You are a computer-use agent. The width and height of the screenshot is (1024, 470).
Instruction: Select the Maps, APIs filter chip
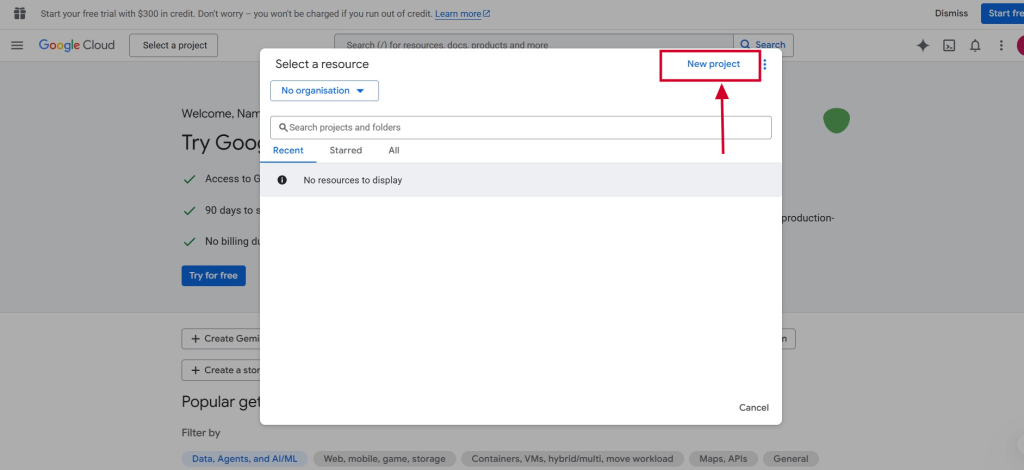724,459
